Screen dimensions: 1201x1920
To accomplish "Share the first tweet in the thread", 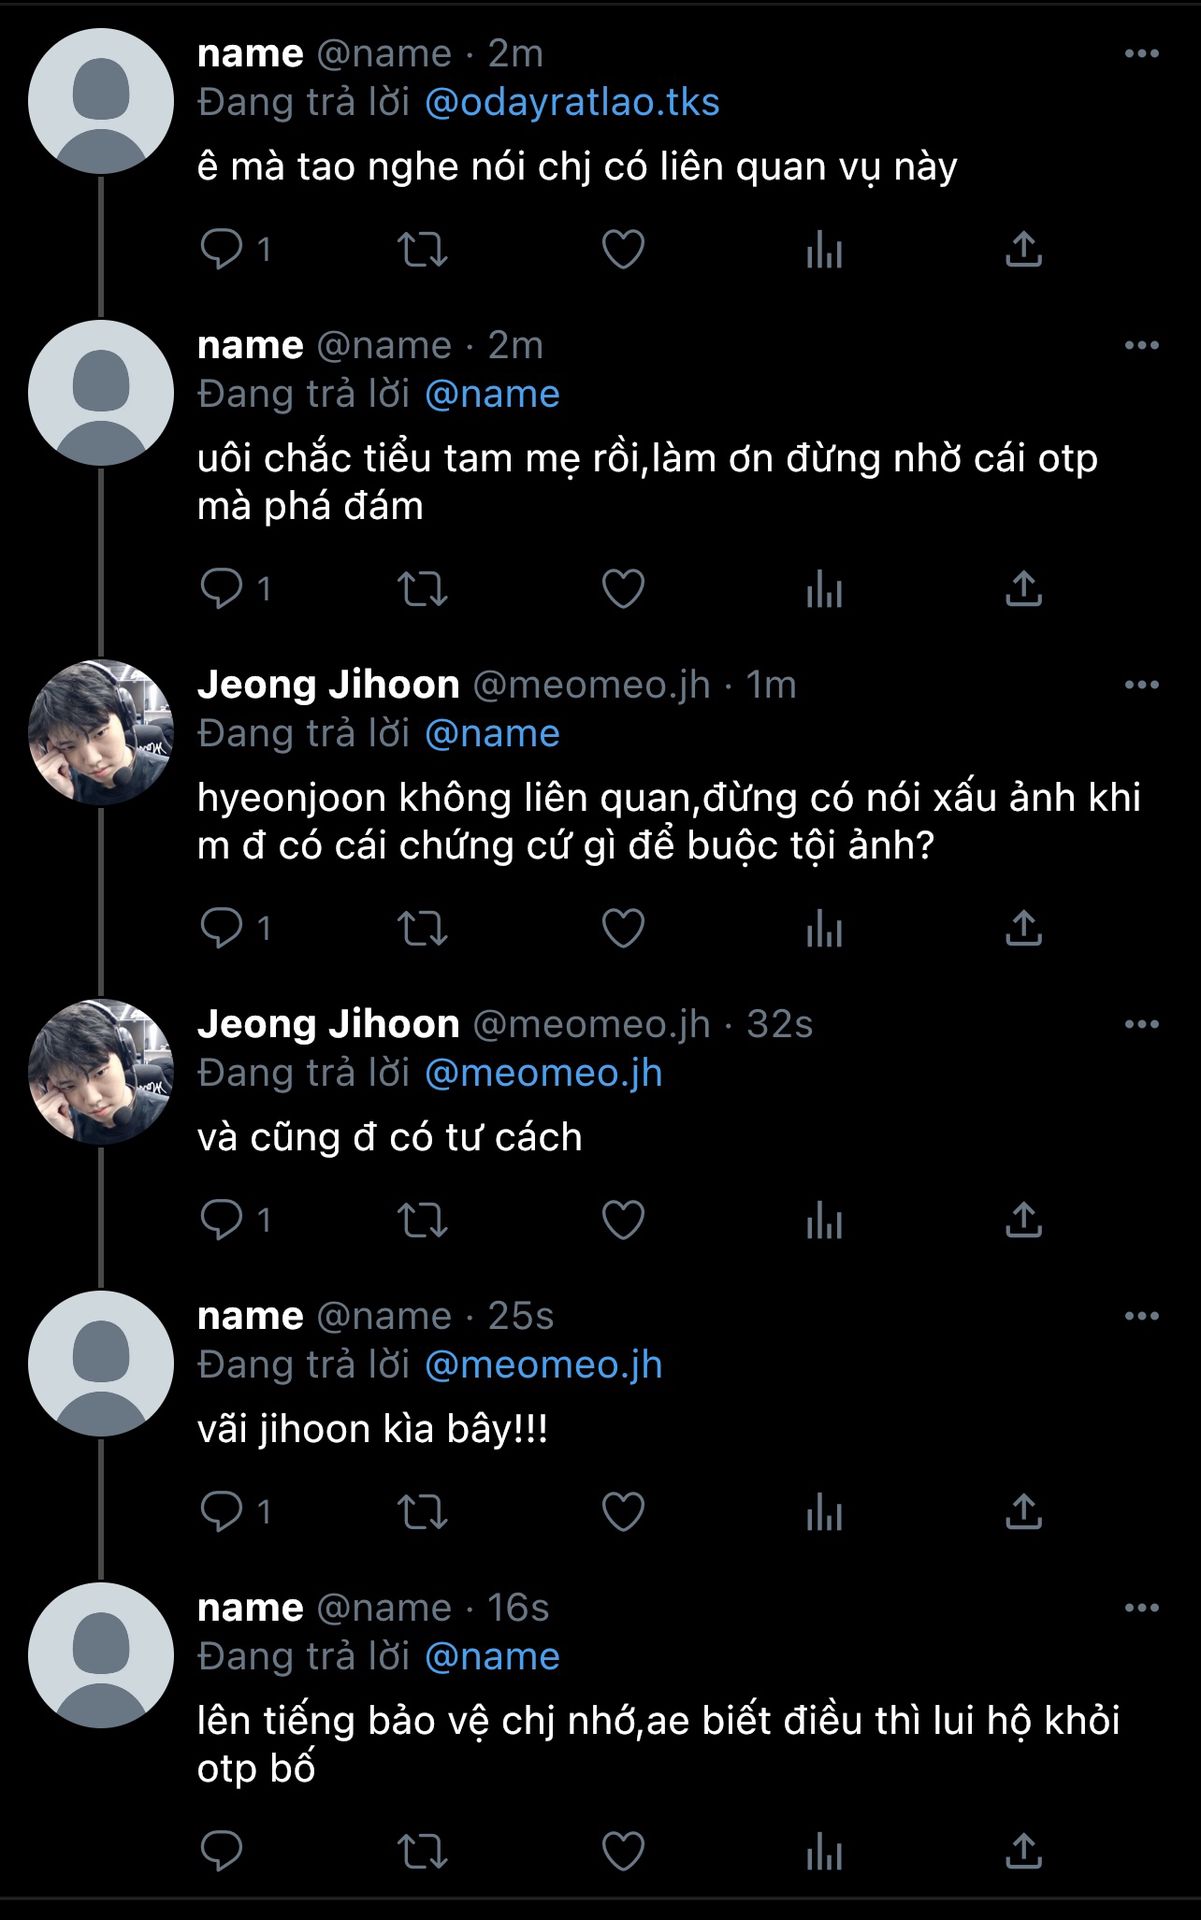I will (1023, 249).
